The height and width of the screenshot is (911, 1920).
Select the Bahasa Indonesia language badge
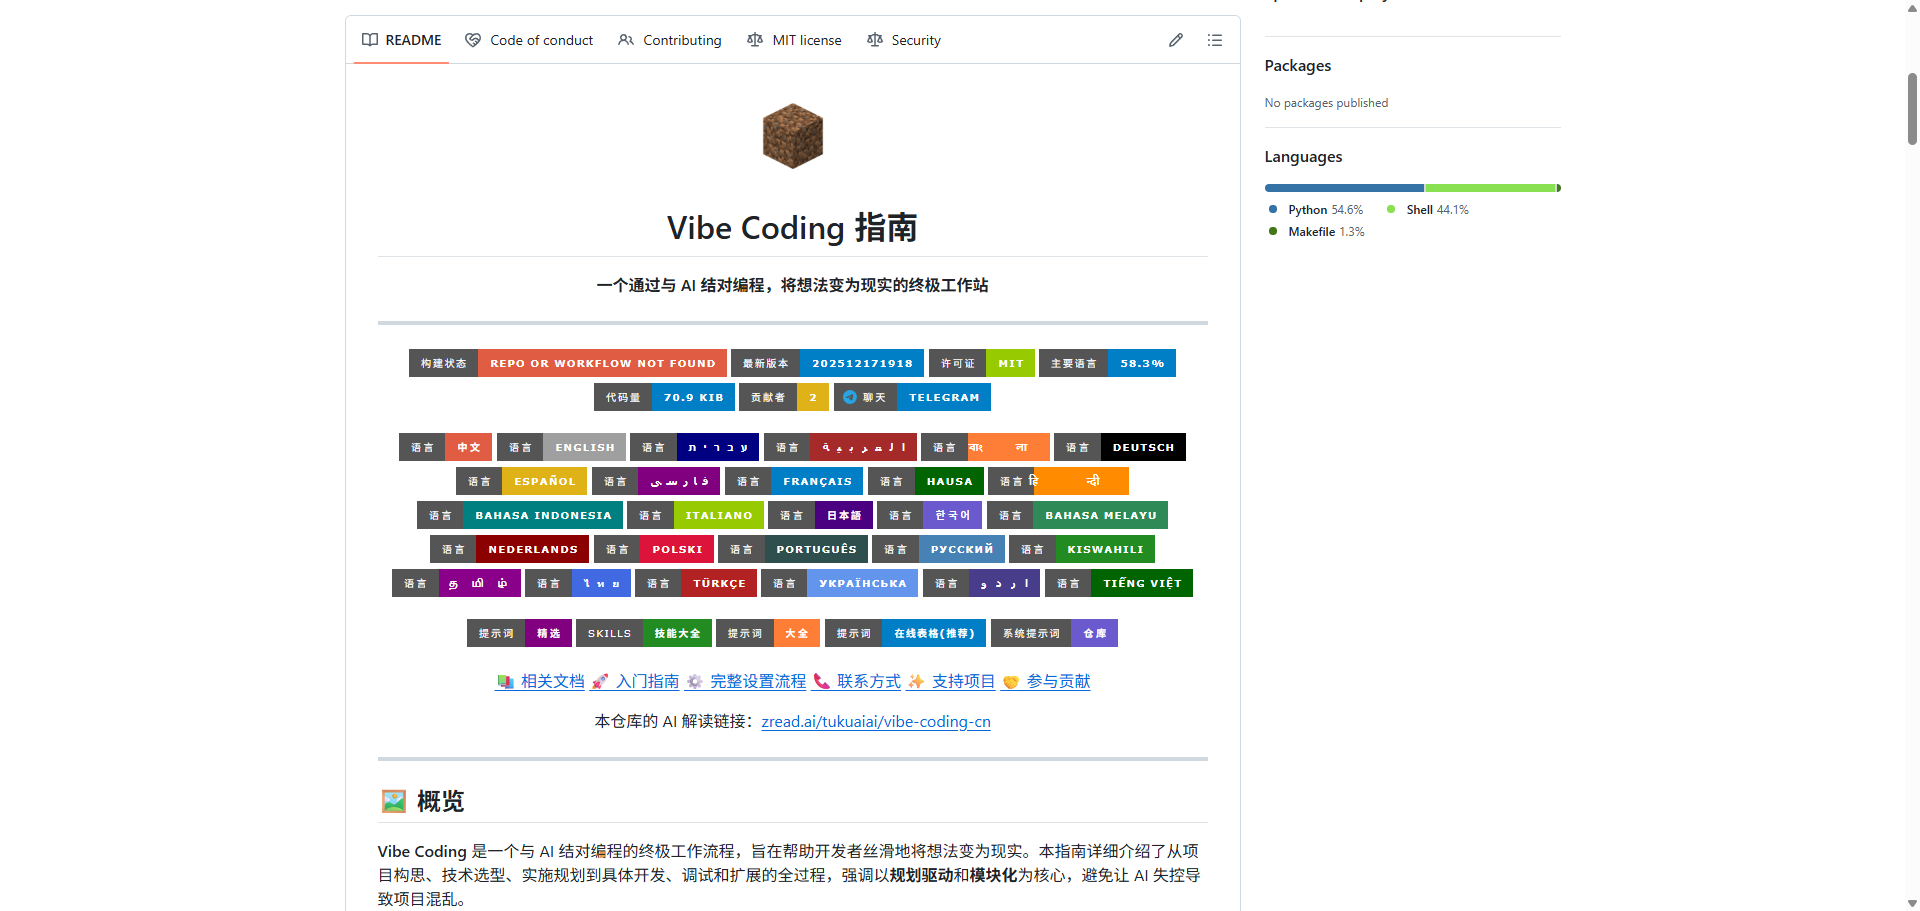coord(520,515)
